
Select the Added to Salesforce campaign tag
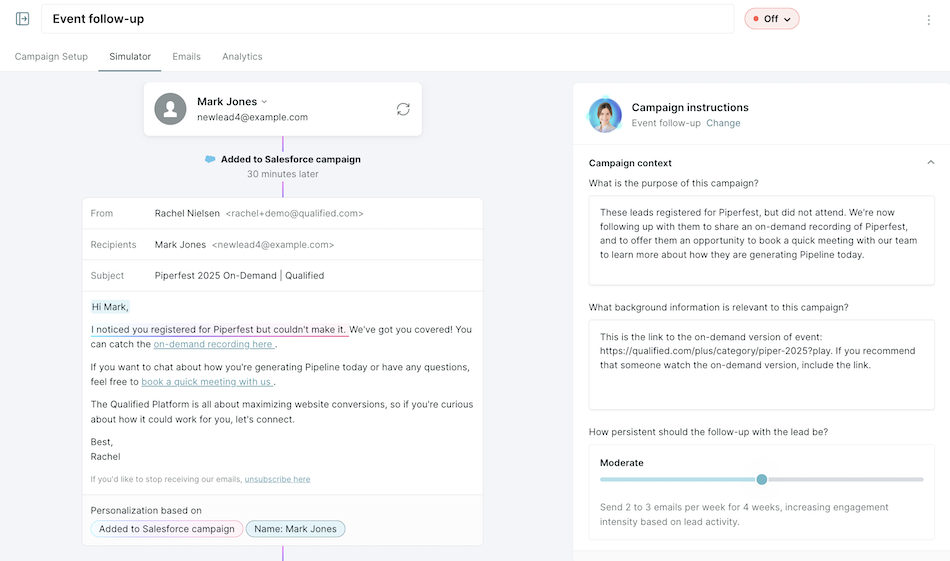167,529
